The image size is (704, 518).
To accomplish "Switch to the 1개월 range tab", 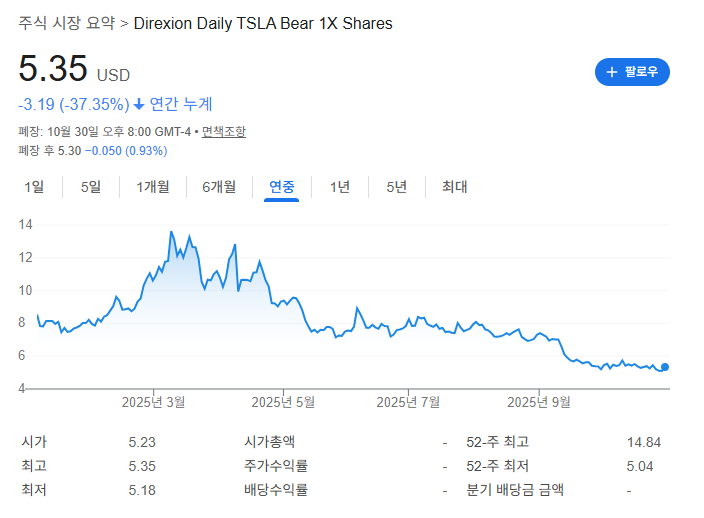I will (x=153, y=187).
